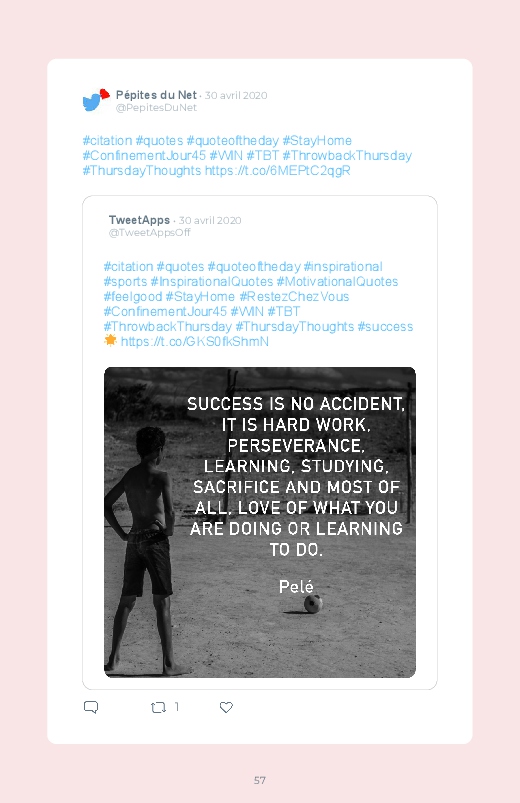
Task: Open the @TweetAppsOff handle
Action: tap(150, 233)
